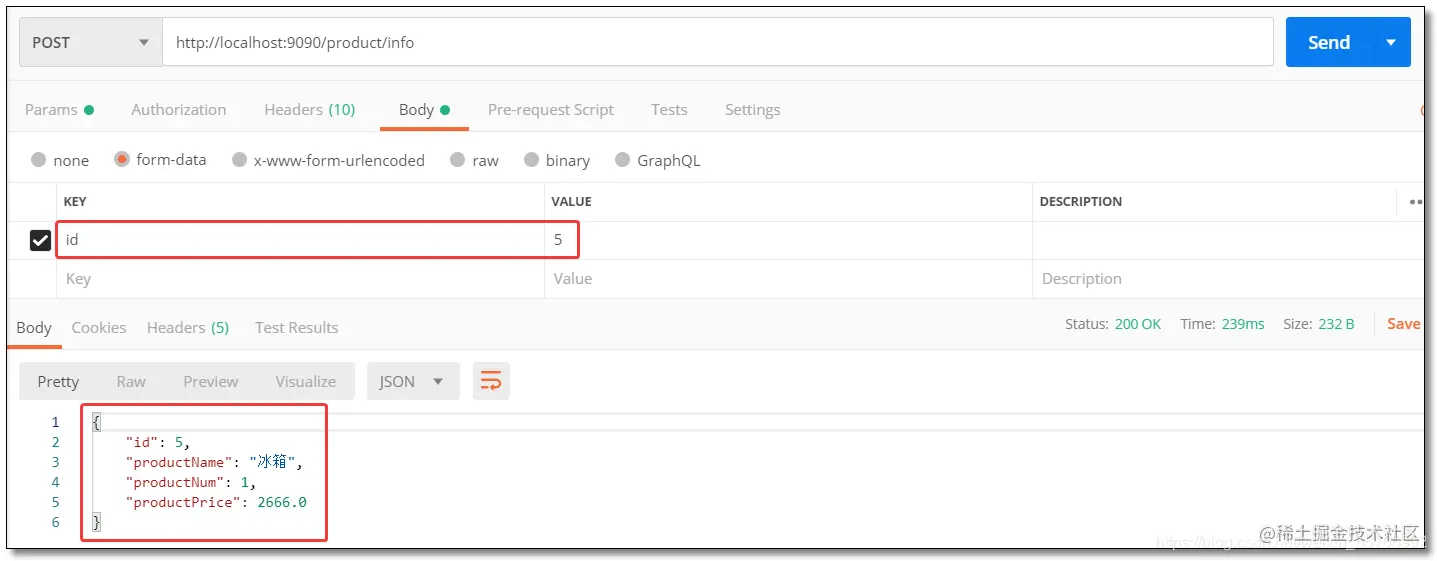Switch to the Preview response view
Screen dimensions: 1437x561
point(211,381)
